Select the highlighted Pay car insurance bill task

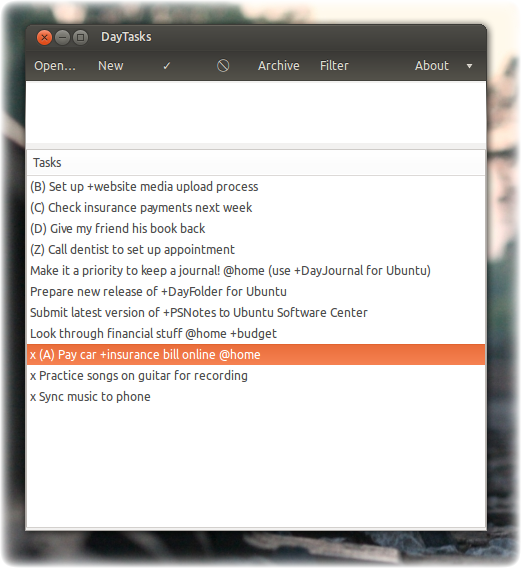click(256, 355)
